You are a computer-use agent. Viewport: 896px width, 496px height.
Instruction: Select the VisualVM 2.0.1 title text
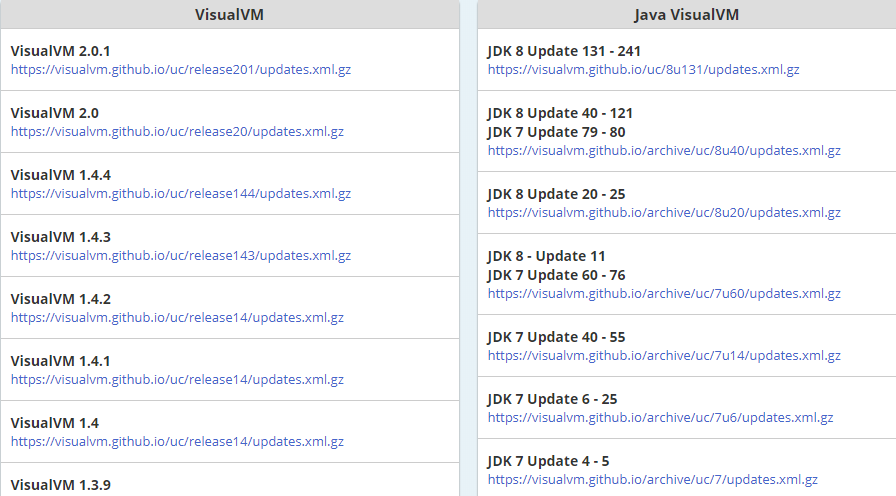[x=60, y=51]
